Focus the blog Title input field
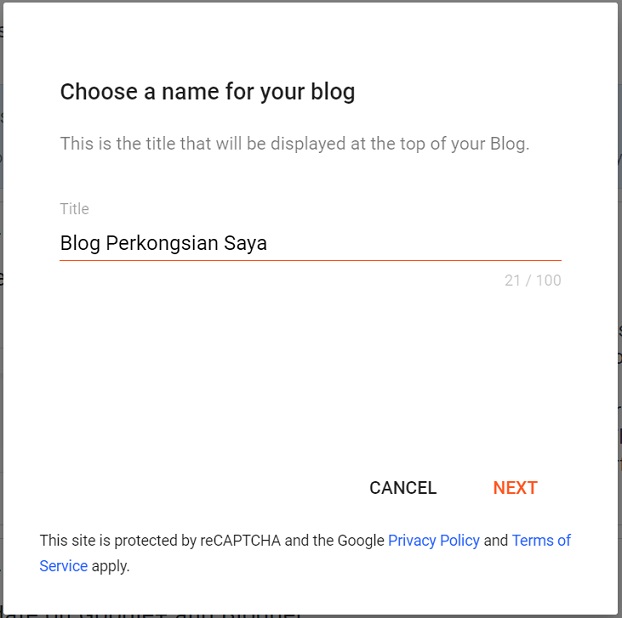Screen dimensions: 622x618 point(310,243)
